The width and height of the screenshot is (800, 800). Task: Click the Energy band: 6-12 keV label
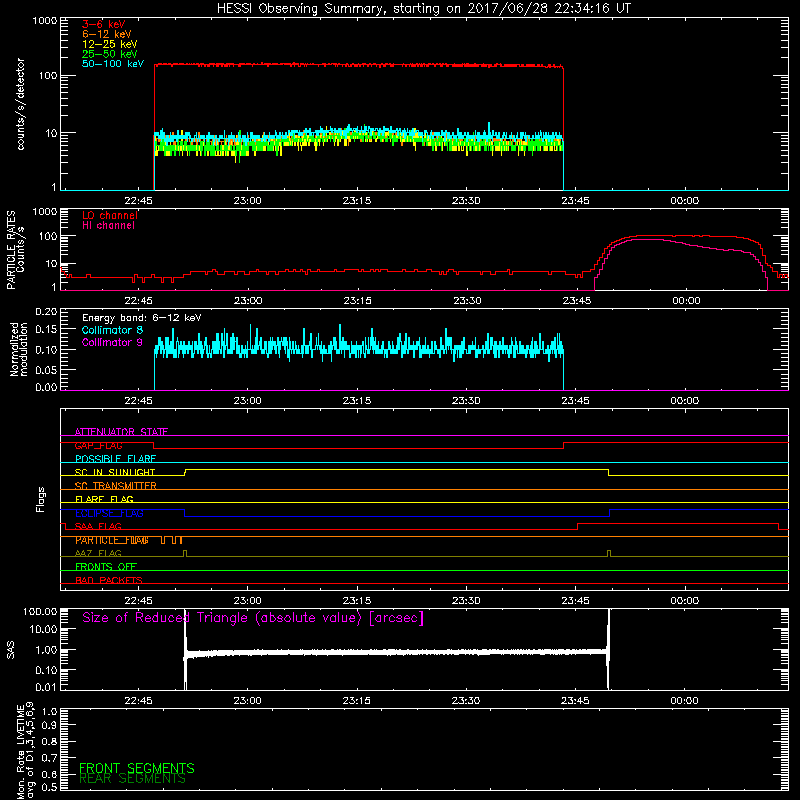[x=142, y=318]
